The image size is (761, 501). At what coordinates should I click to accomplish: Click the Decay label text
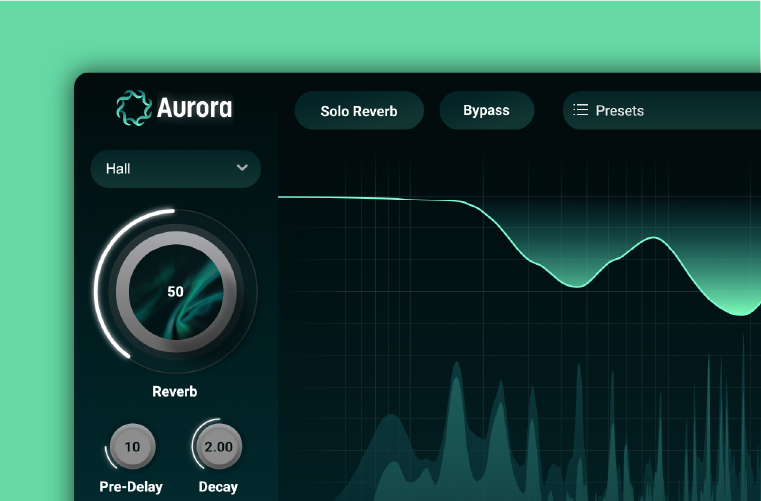[218, 487]
